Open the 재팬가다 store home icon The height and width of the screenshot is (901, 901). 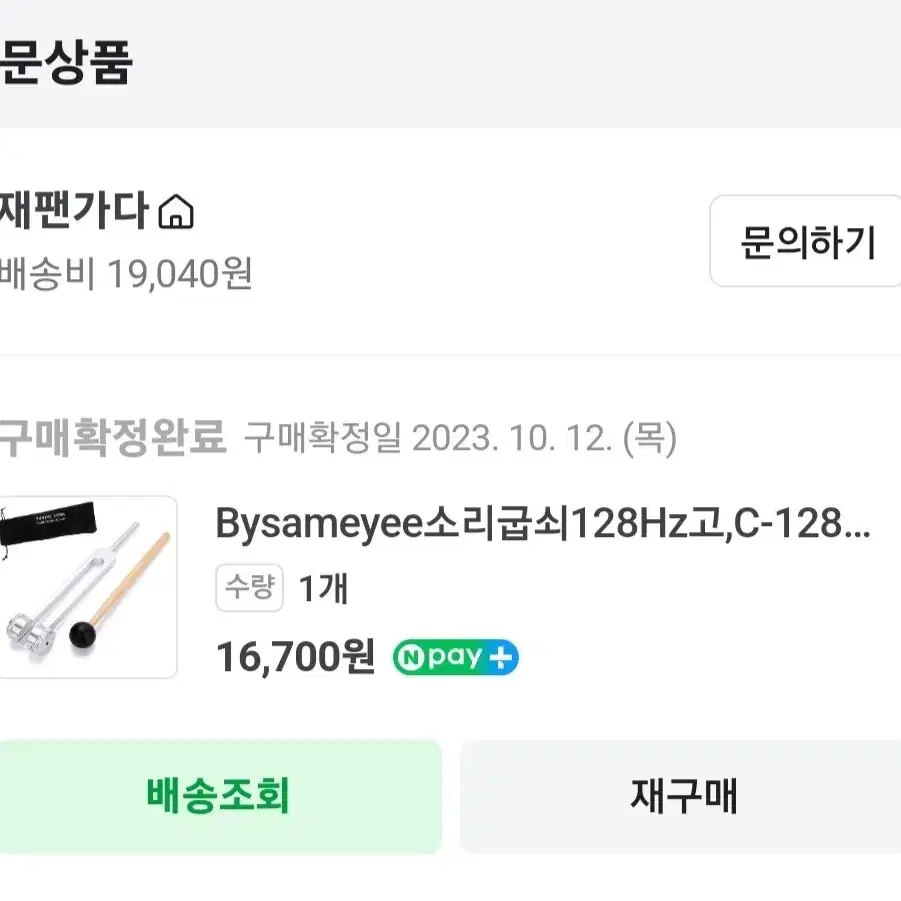(176, 211)
